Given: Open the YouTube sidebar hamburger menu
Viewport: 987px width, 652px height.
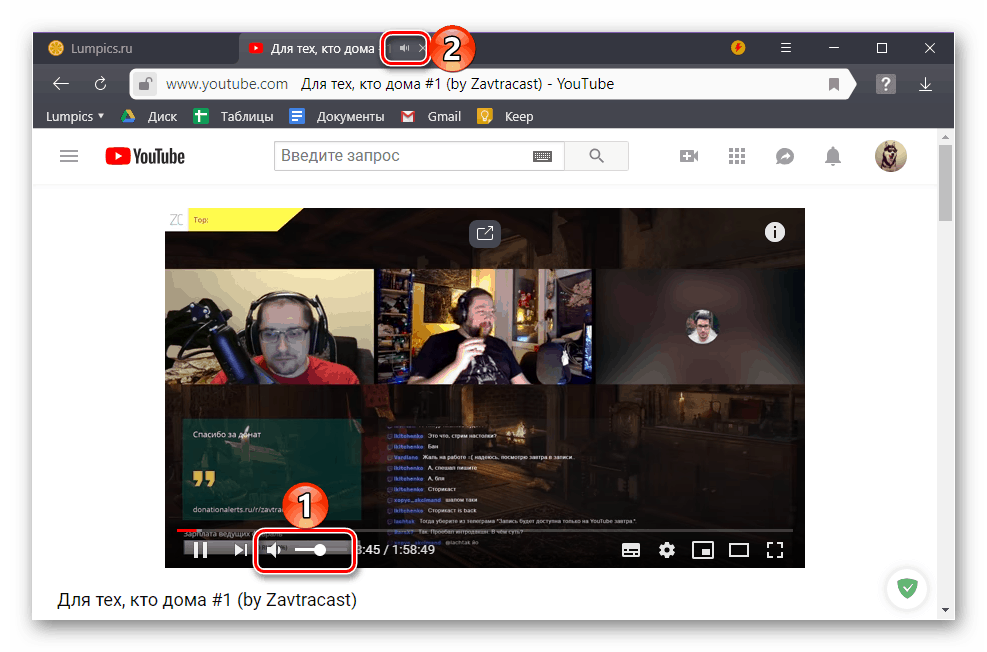Looking at the screenshot, I should point(68,155).
